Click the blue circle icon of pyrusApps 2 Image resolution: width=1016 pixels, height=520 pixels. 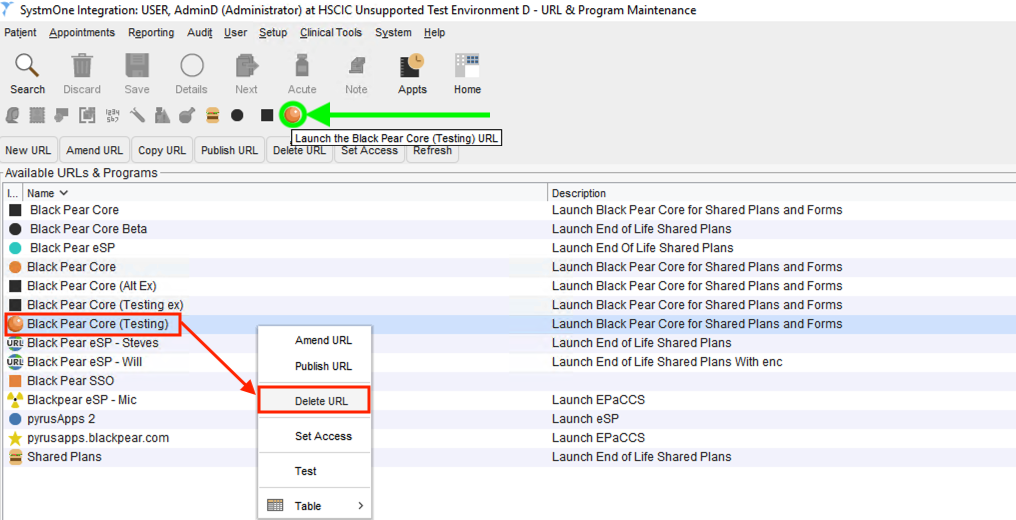16,419
